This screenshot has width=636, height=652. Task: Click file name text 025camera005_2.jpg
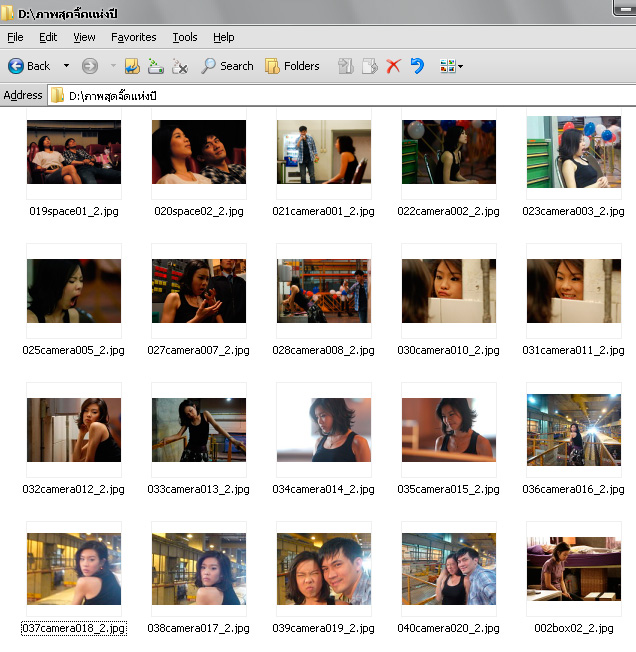pos(74,350)
